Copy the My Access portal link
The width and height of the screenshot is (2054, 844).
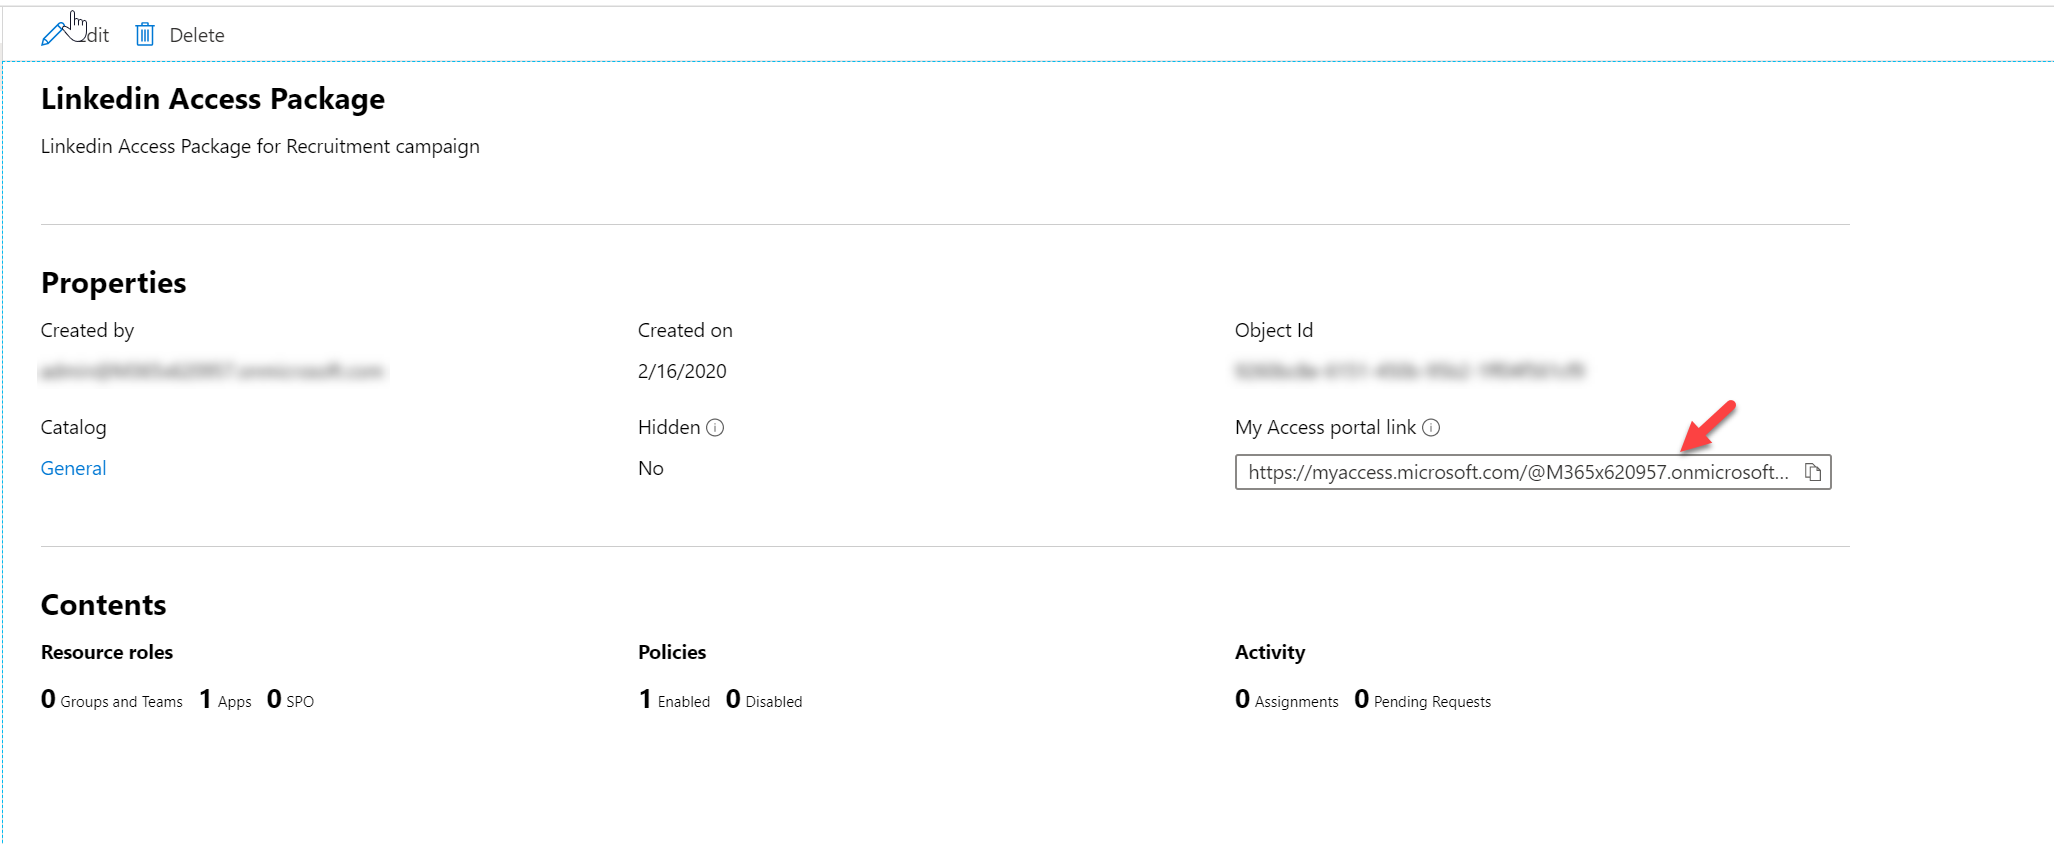coord(1812,472)
